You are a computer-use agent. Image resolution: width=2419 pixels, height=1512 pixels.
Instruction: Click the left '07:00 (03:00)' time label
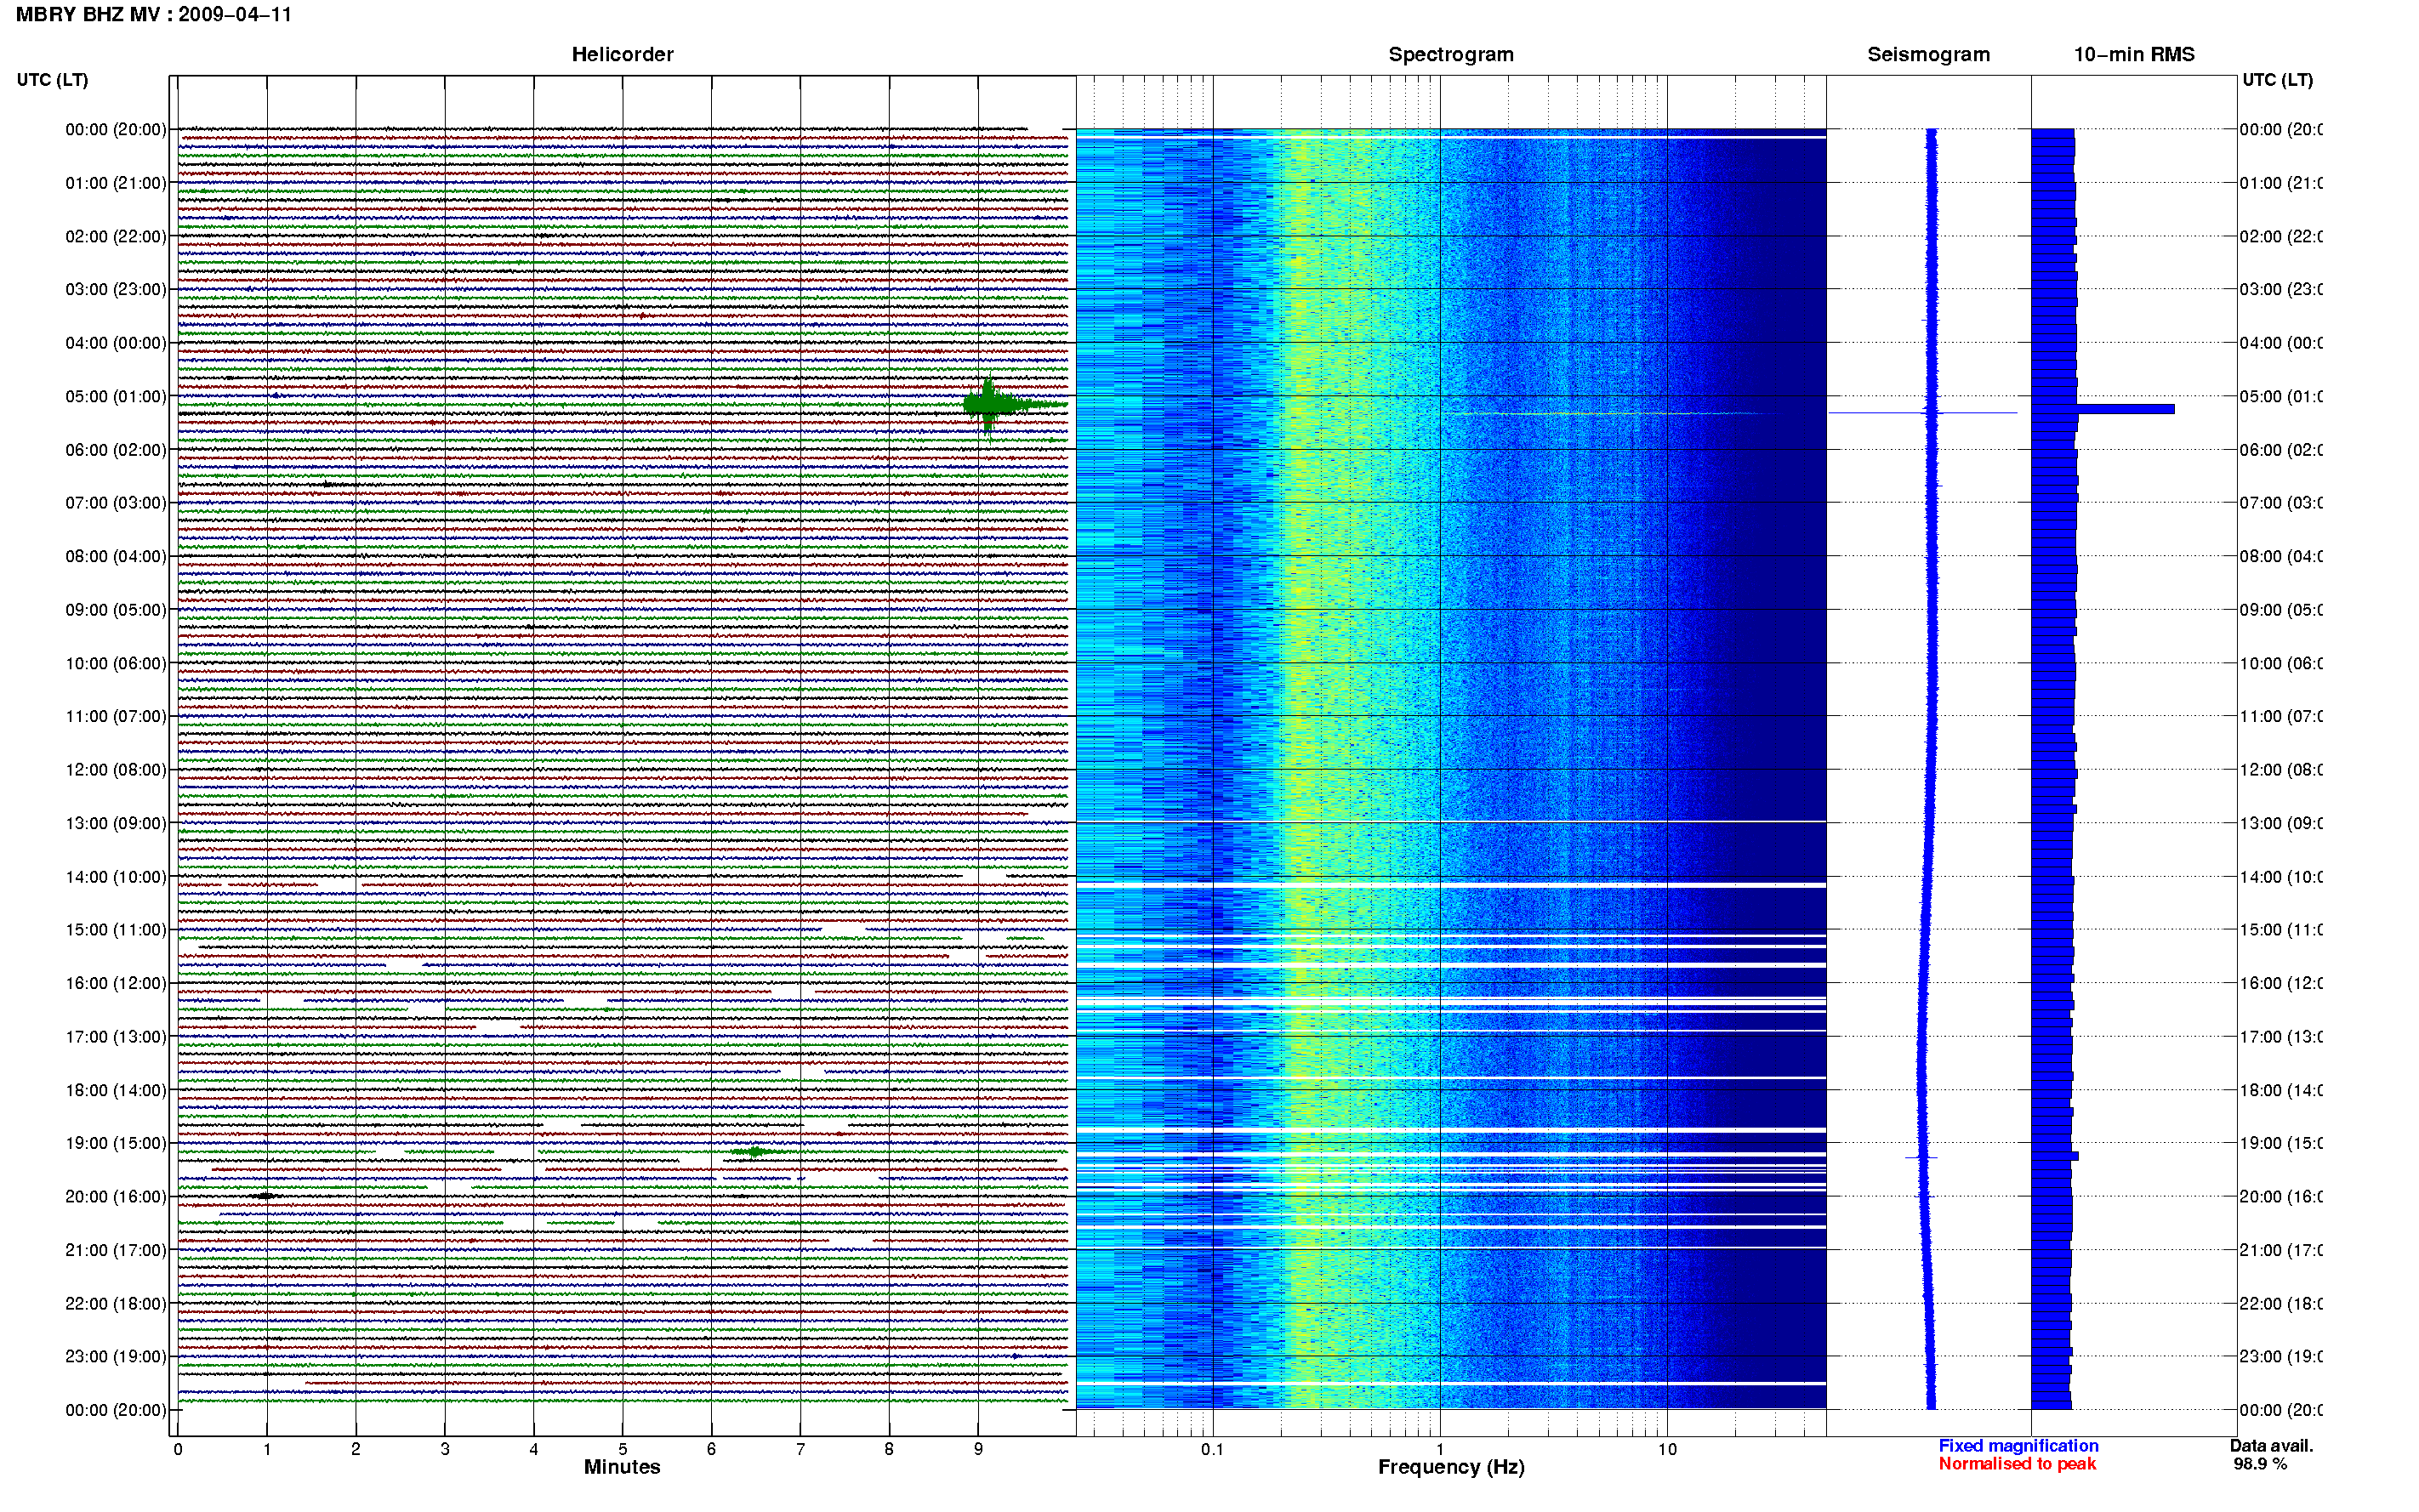click(116, 502)
